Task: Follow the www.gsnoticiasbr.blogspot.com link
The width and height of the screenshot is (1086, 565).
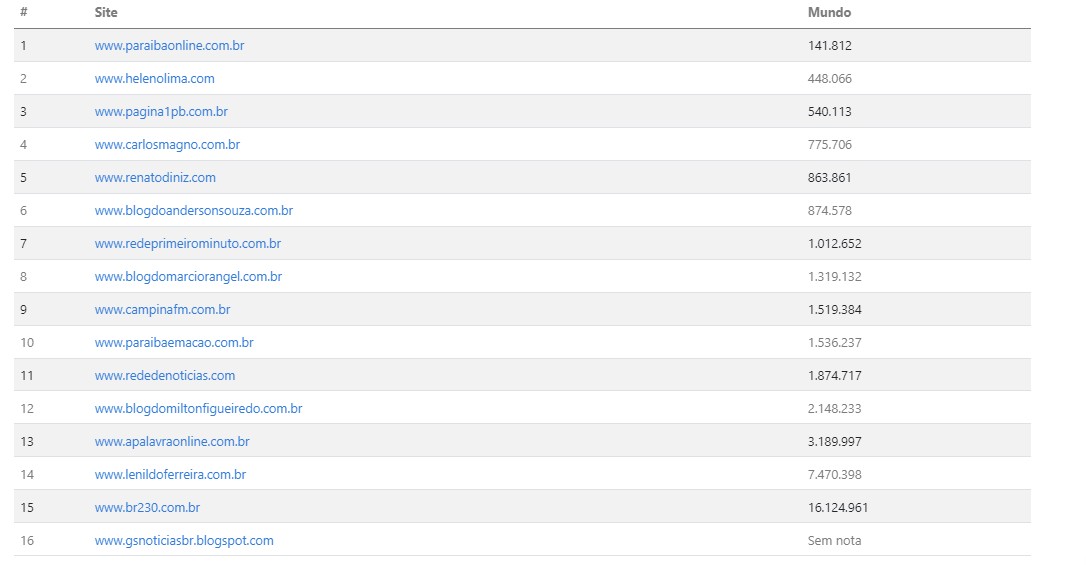Action: click(184, 541)
